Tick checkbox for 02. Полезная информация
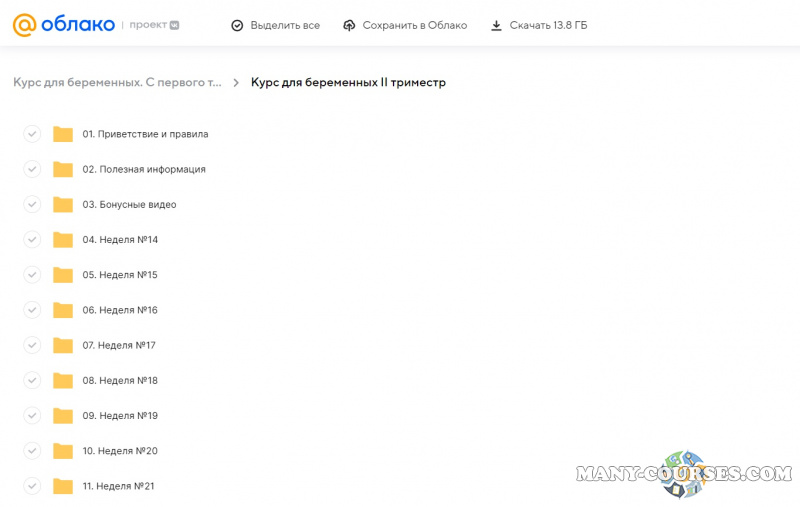800x507 pixels. point(32,169)
